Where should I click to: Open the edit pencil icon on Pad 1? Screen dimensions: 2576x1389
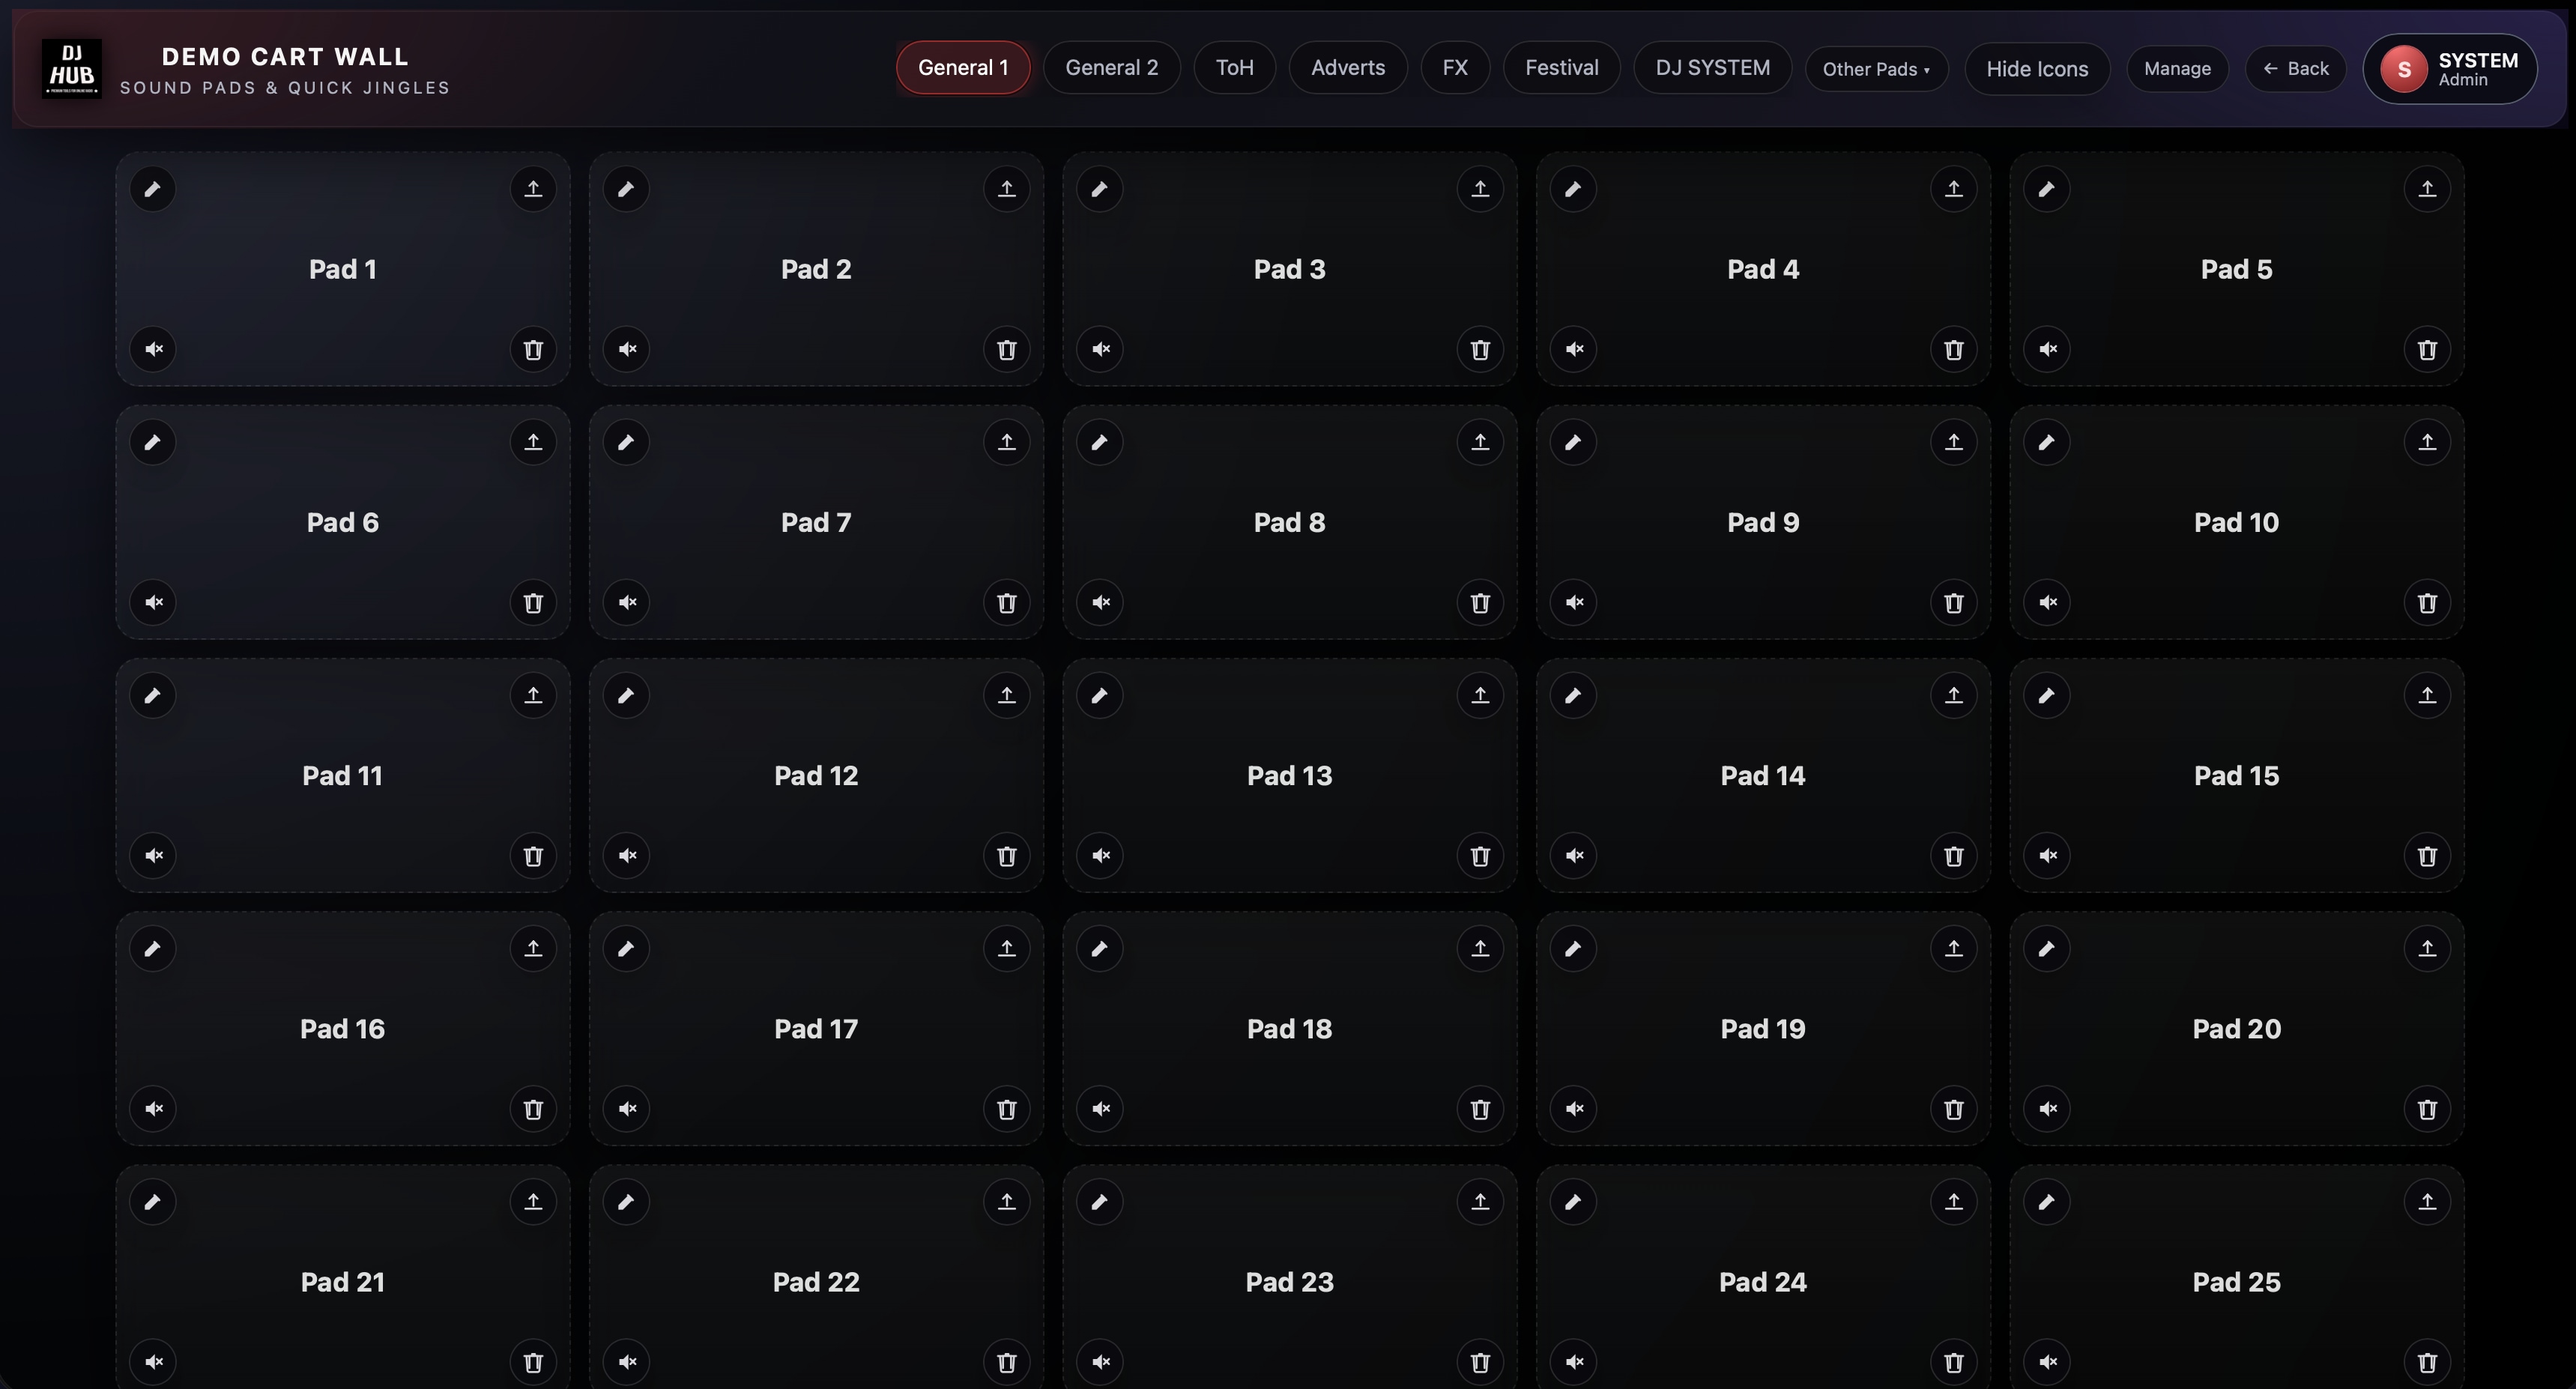153,189
